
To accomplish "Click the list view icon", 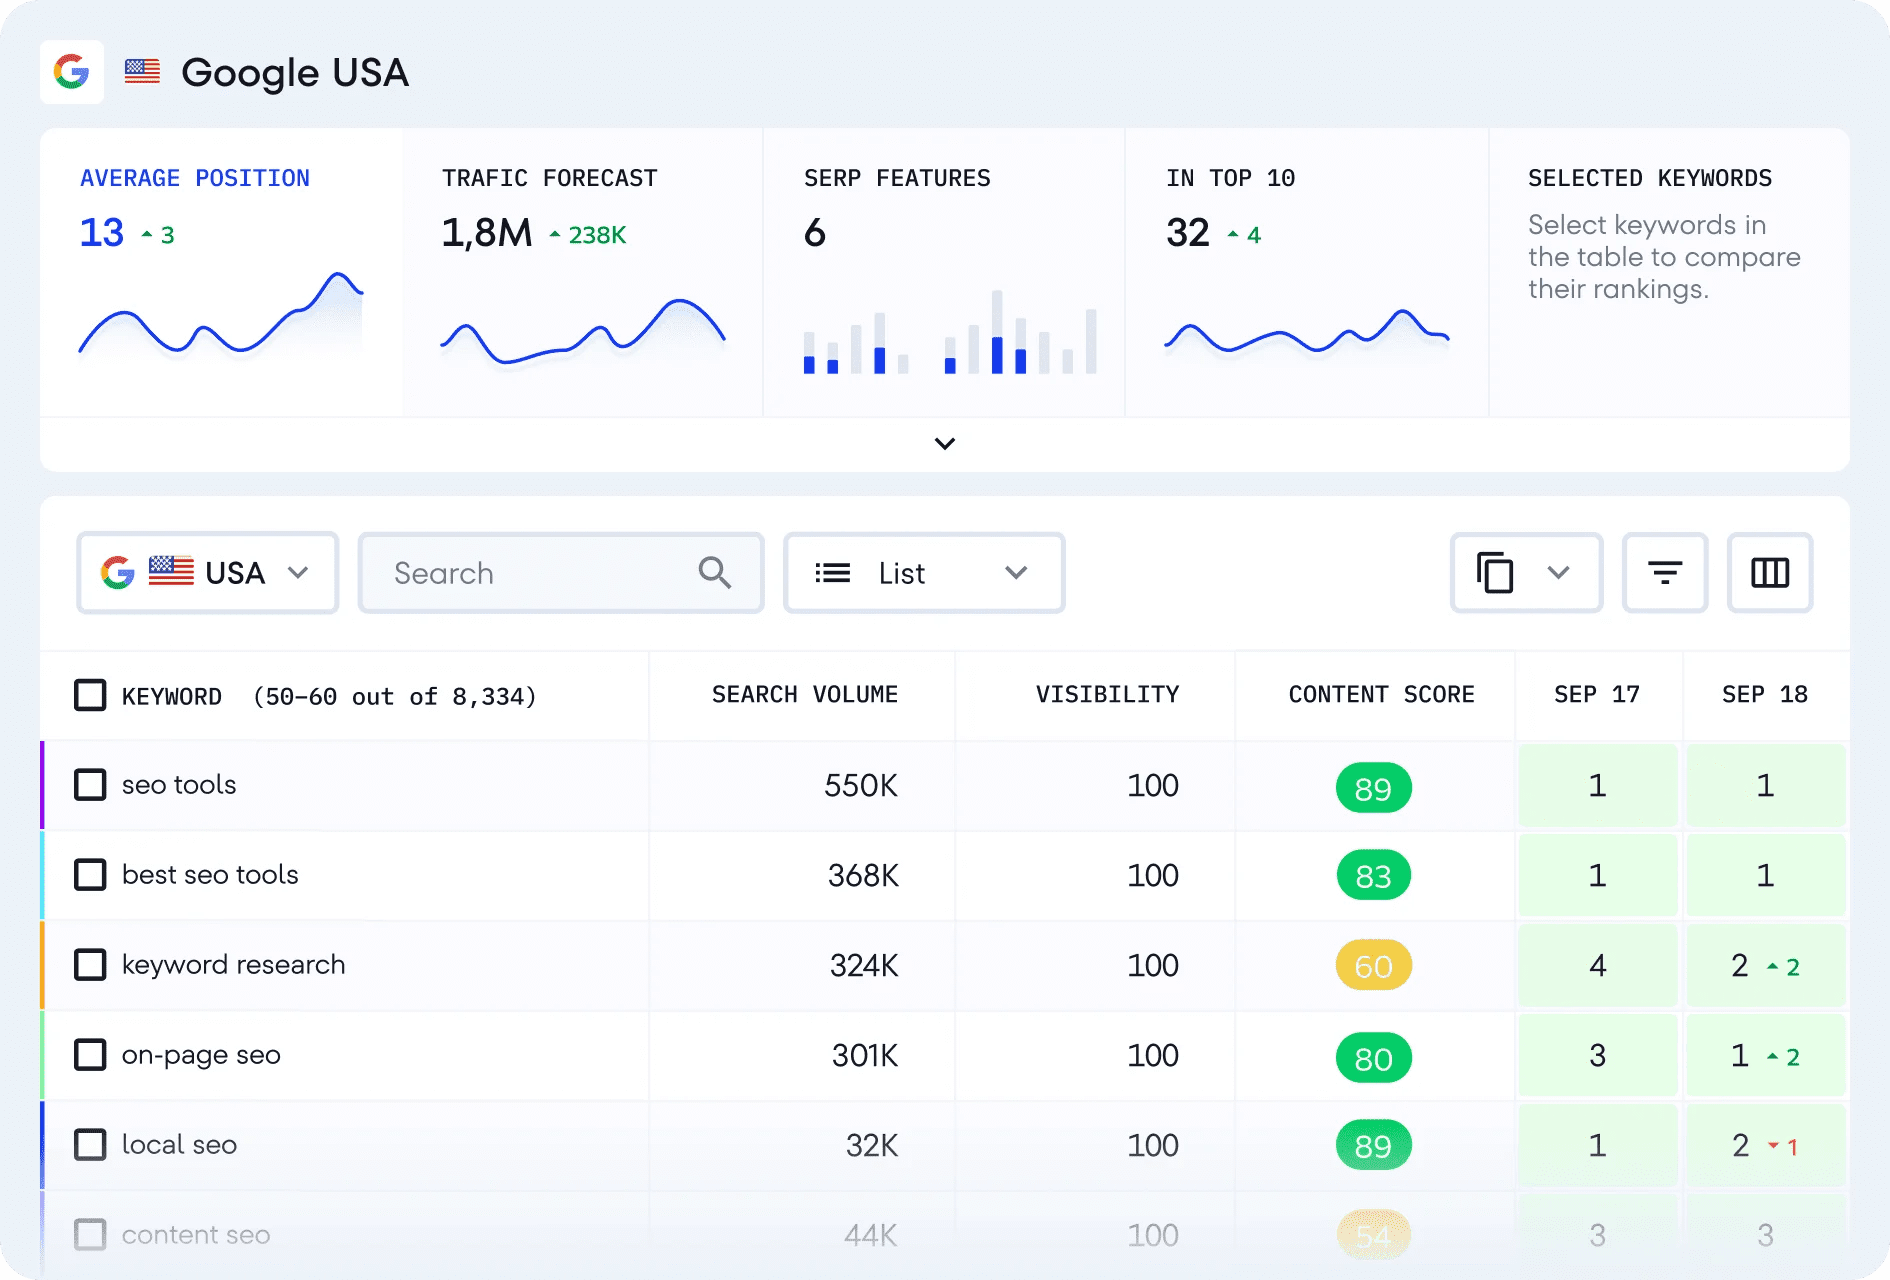I will (832, 573).
